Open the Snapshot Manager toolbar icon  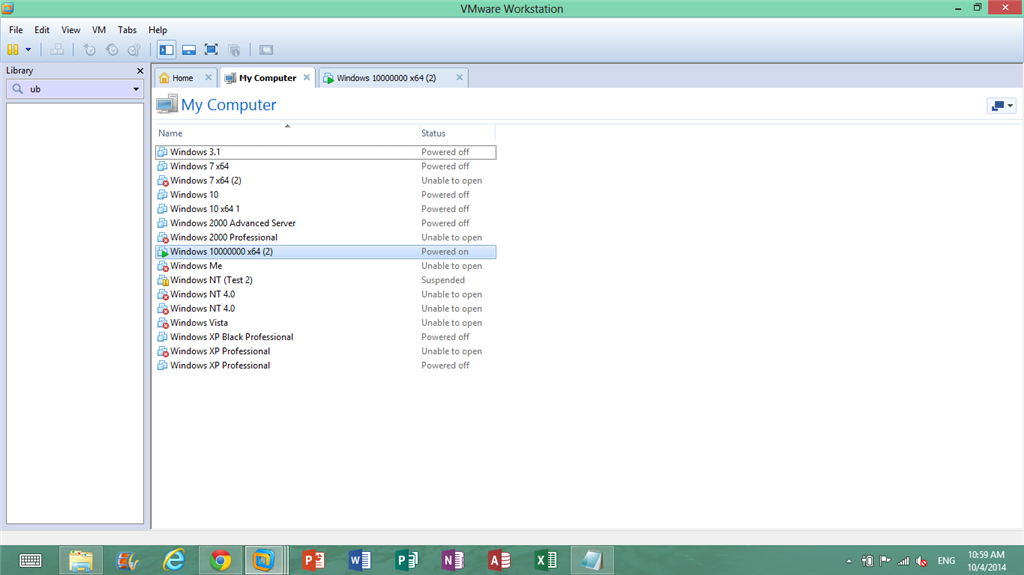[x=134, y=50]
